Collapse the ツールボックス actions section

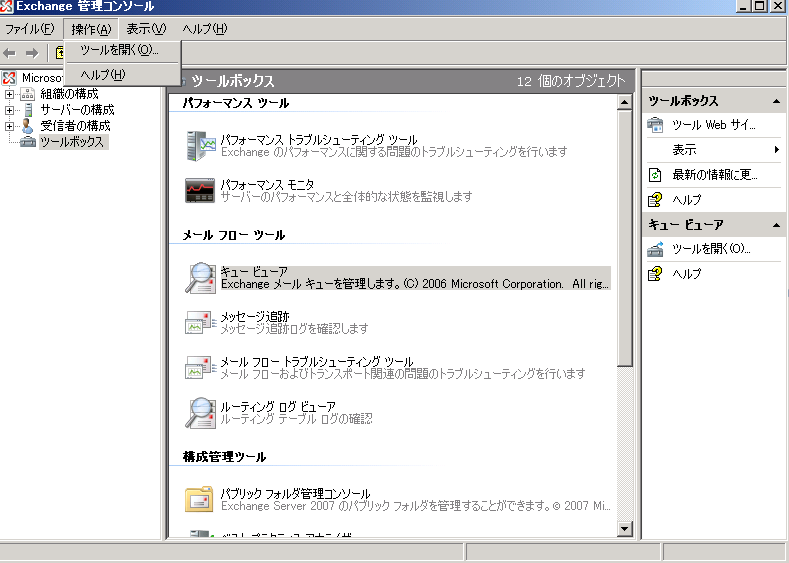point(776,101)
